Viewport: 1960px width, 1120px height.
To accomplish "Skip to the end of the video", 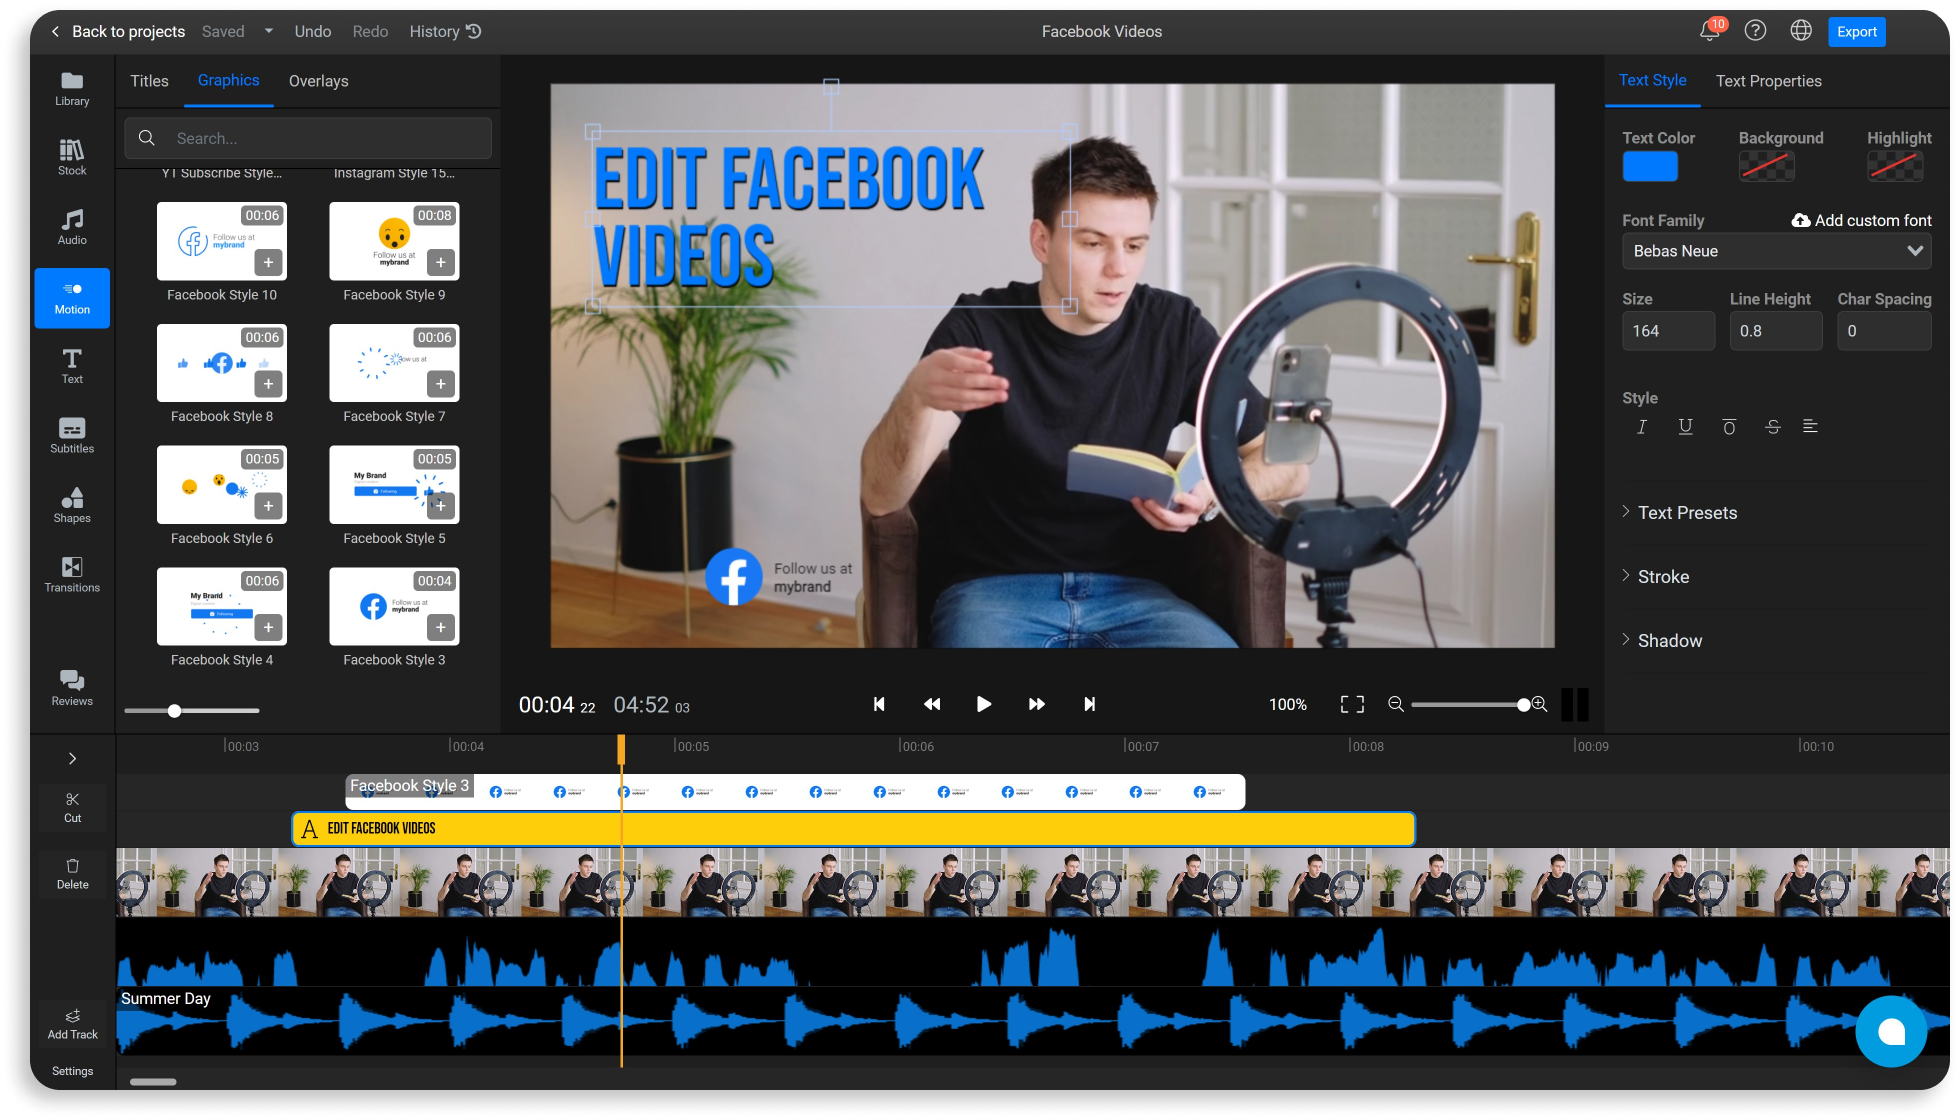I will (1090, 704).
